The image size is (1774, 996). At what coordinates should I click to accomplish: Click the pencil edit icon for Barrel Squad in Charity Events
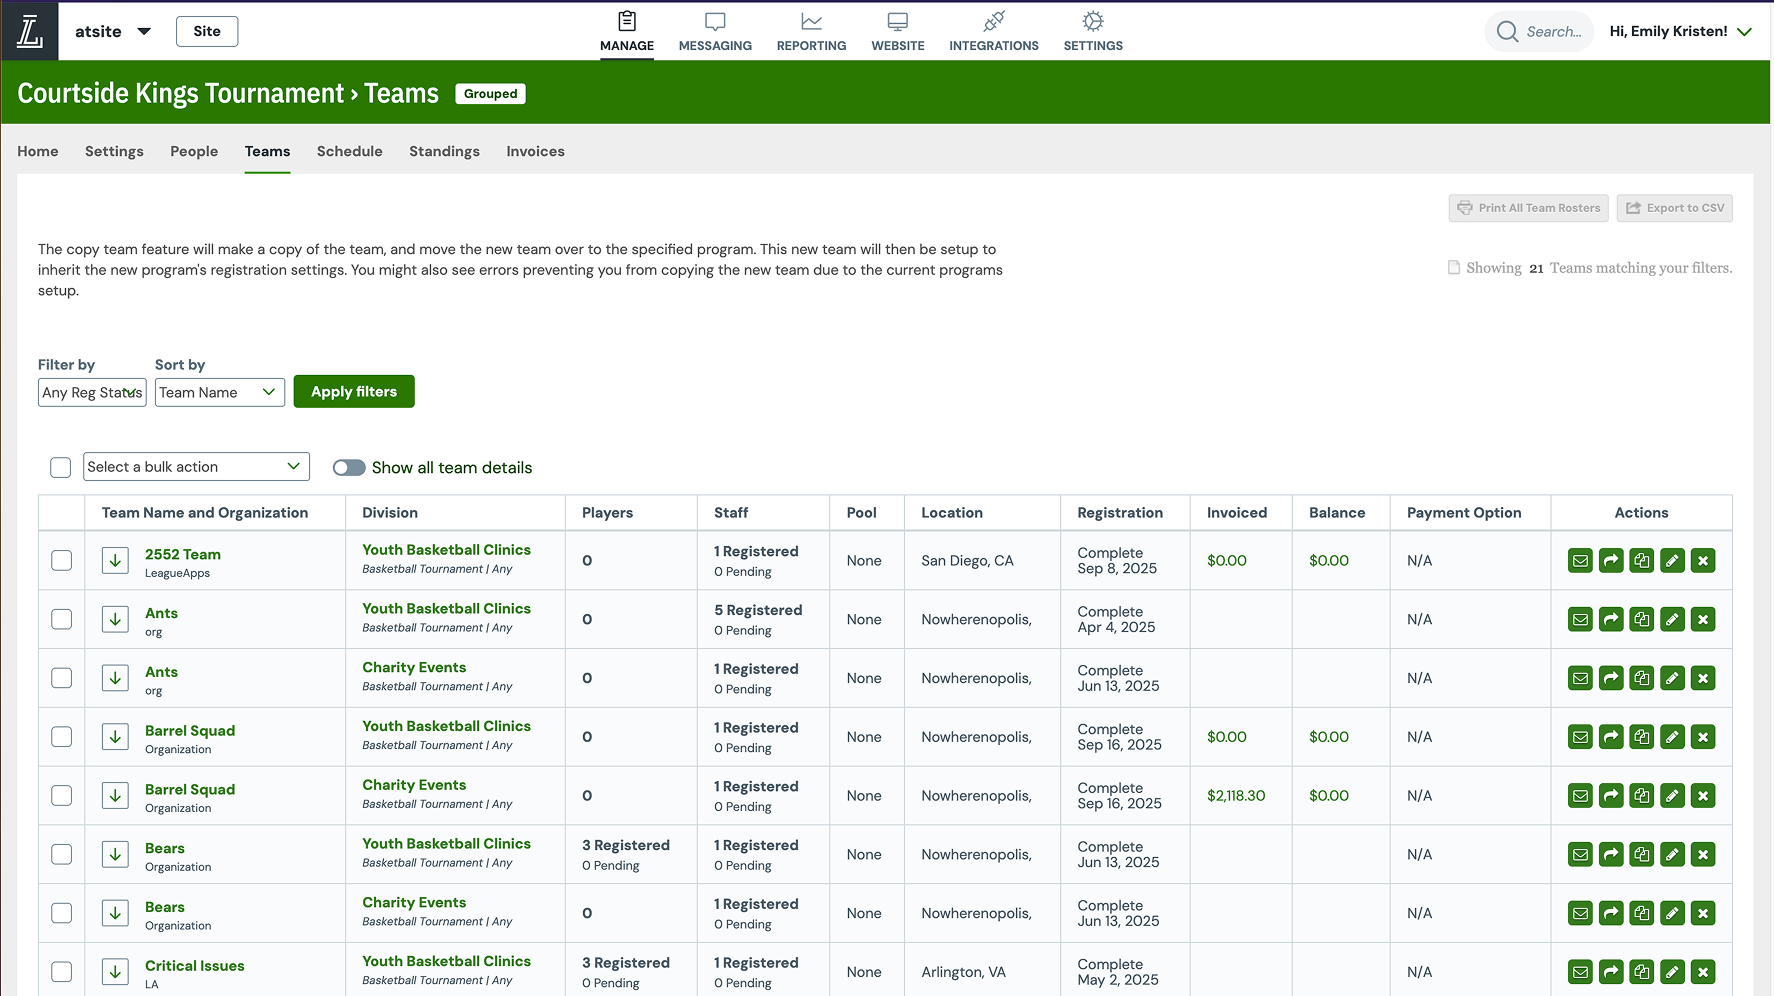(x=1672, y=796)
